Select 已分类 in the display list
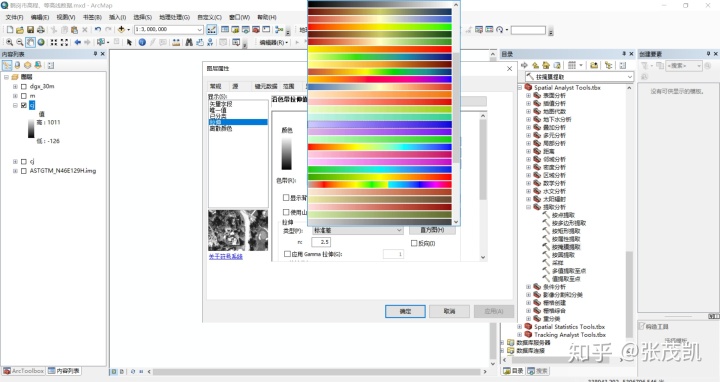 [218, 116]
